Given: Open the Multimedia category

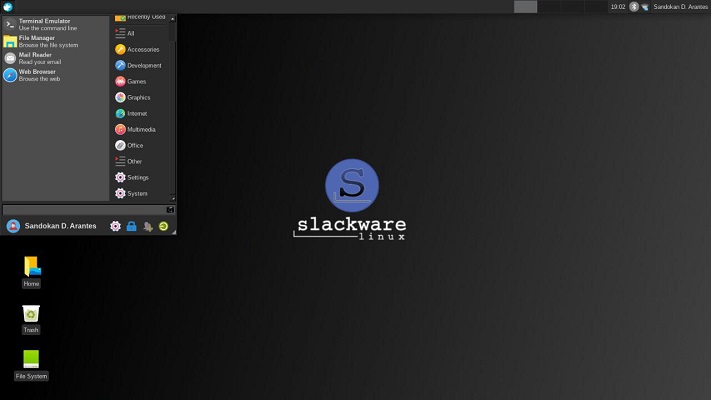Looking at the screenshot, I should click(x=141, y=129).
